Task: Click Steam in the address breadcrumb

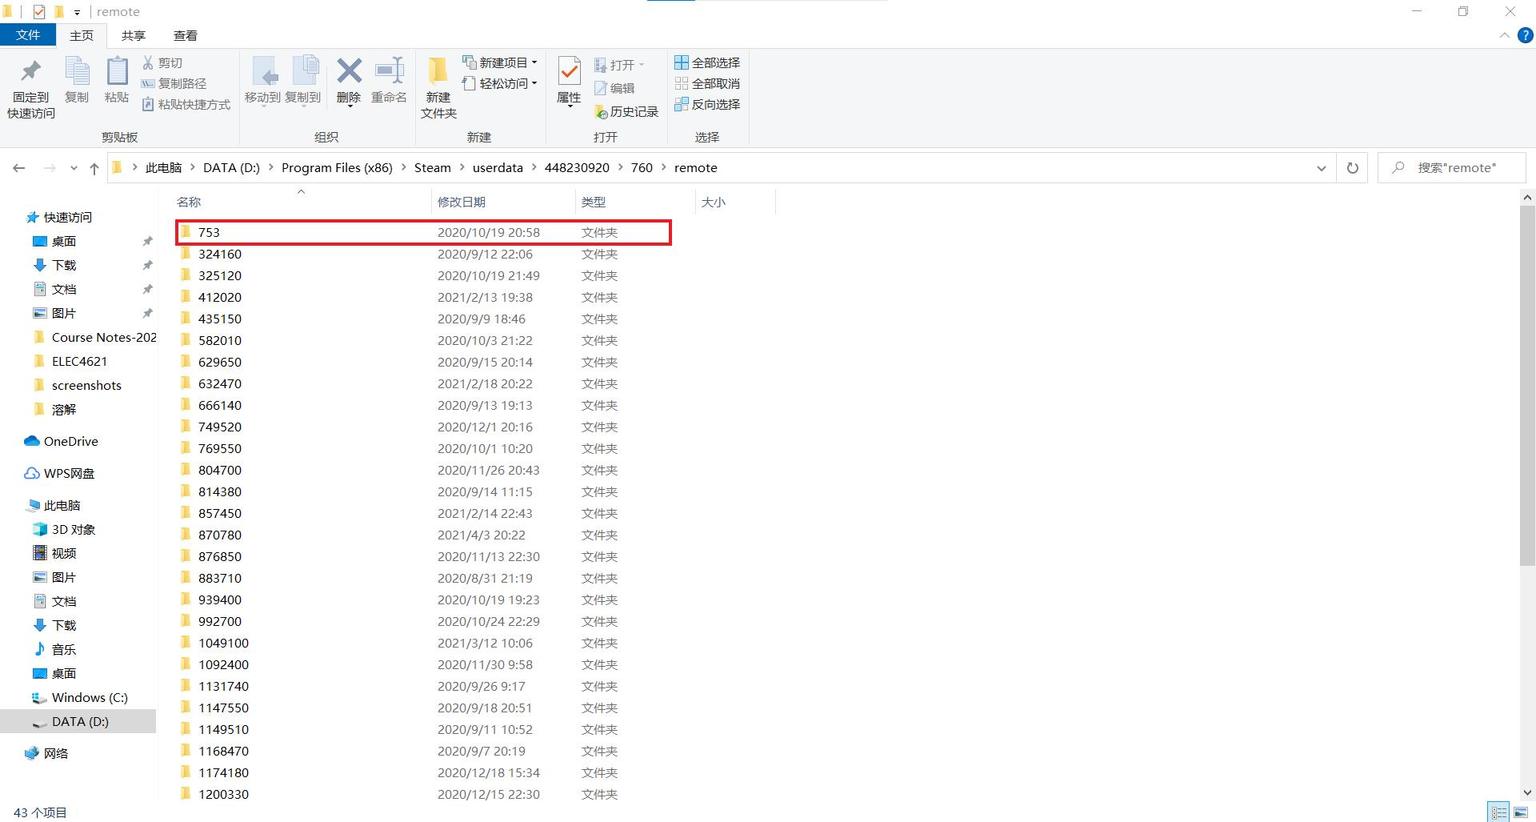Action: pos(432,168)
